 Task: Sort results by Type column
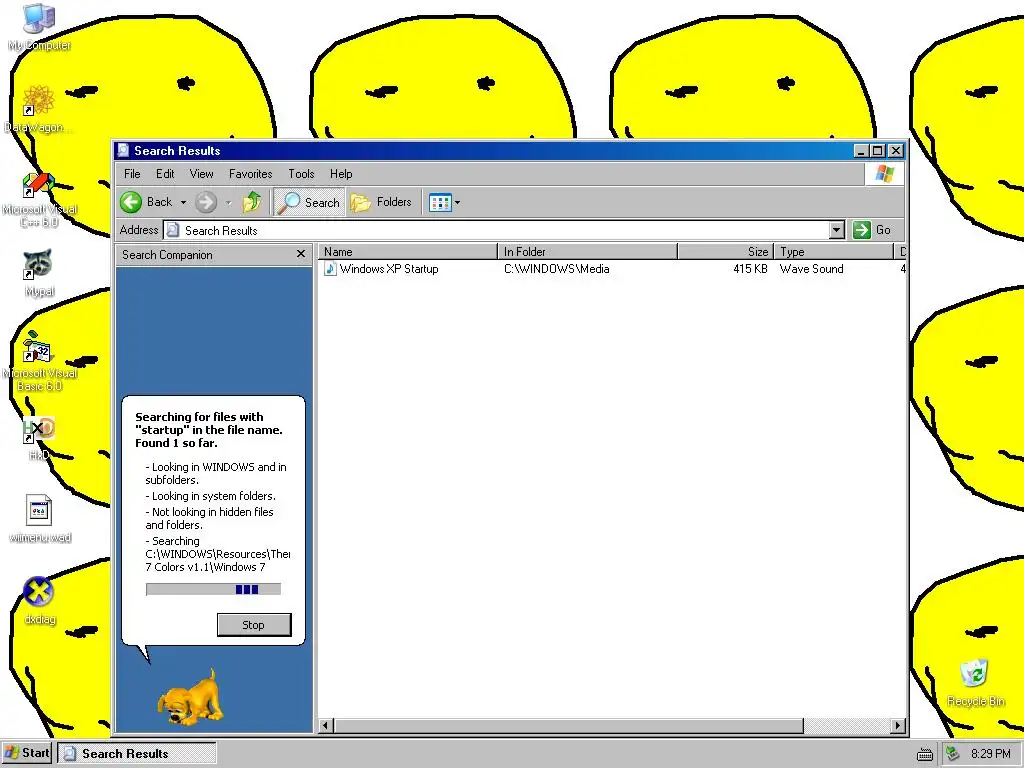click(x=833, y=251)
